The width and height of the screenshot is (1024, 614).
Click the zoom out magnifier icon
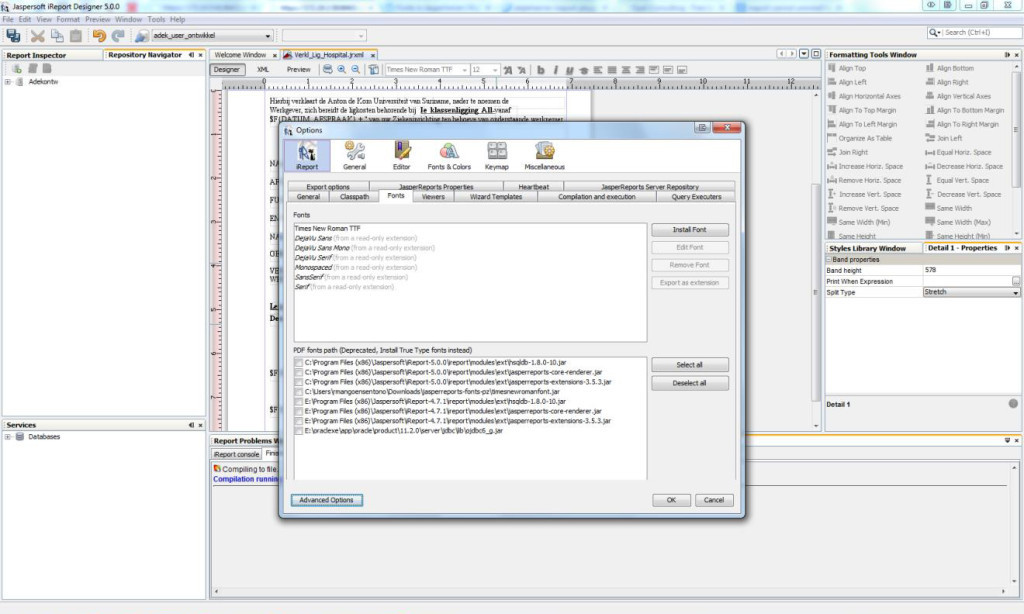point(356,69)
